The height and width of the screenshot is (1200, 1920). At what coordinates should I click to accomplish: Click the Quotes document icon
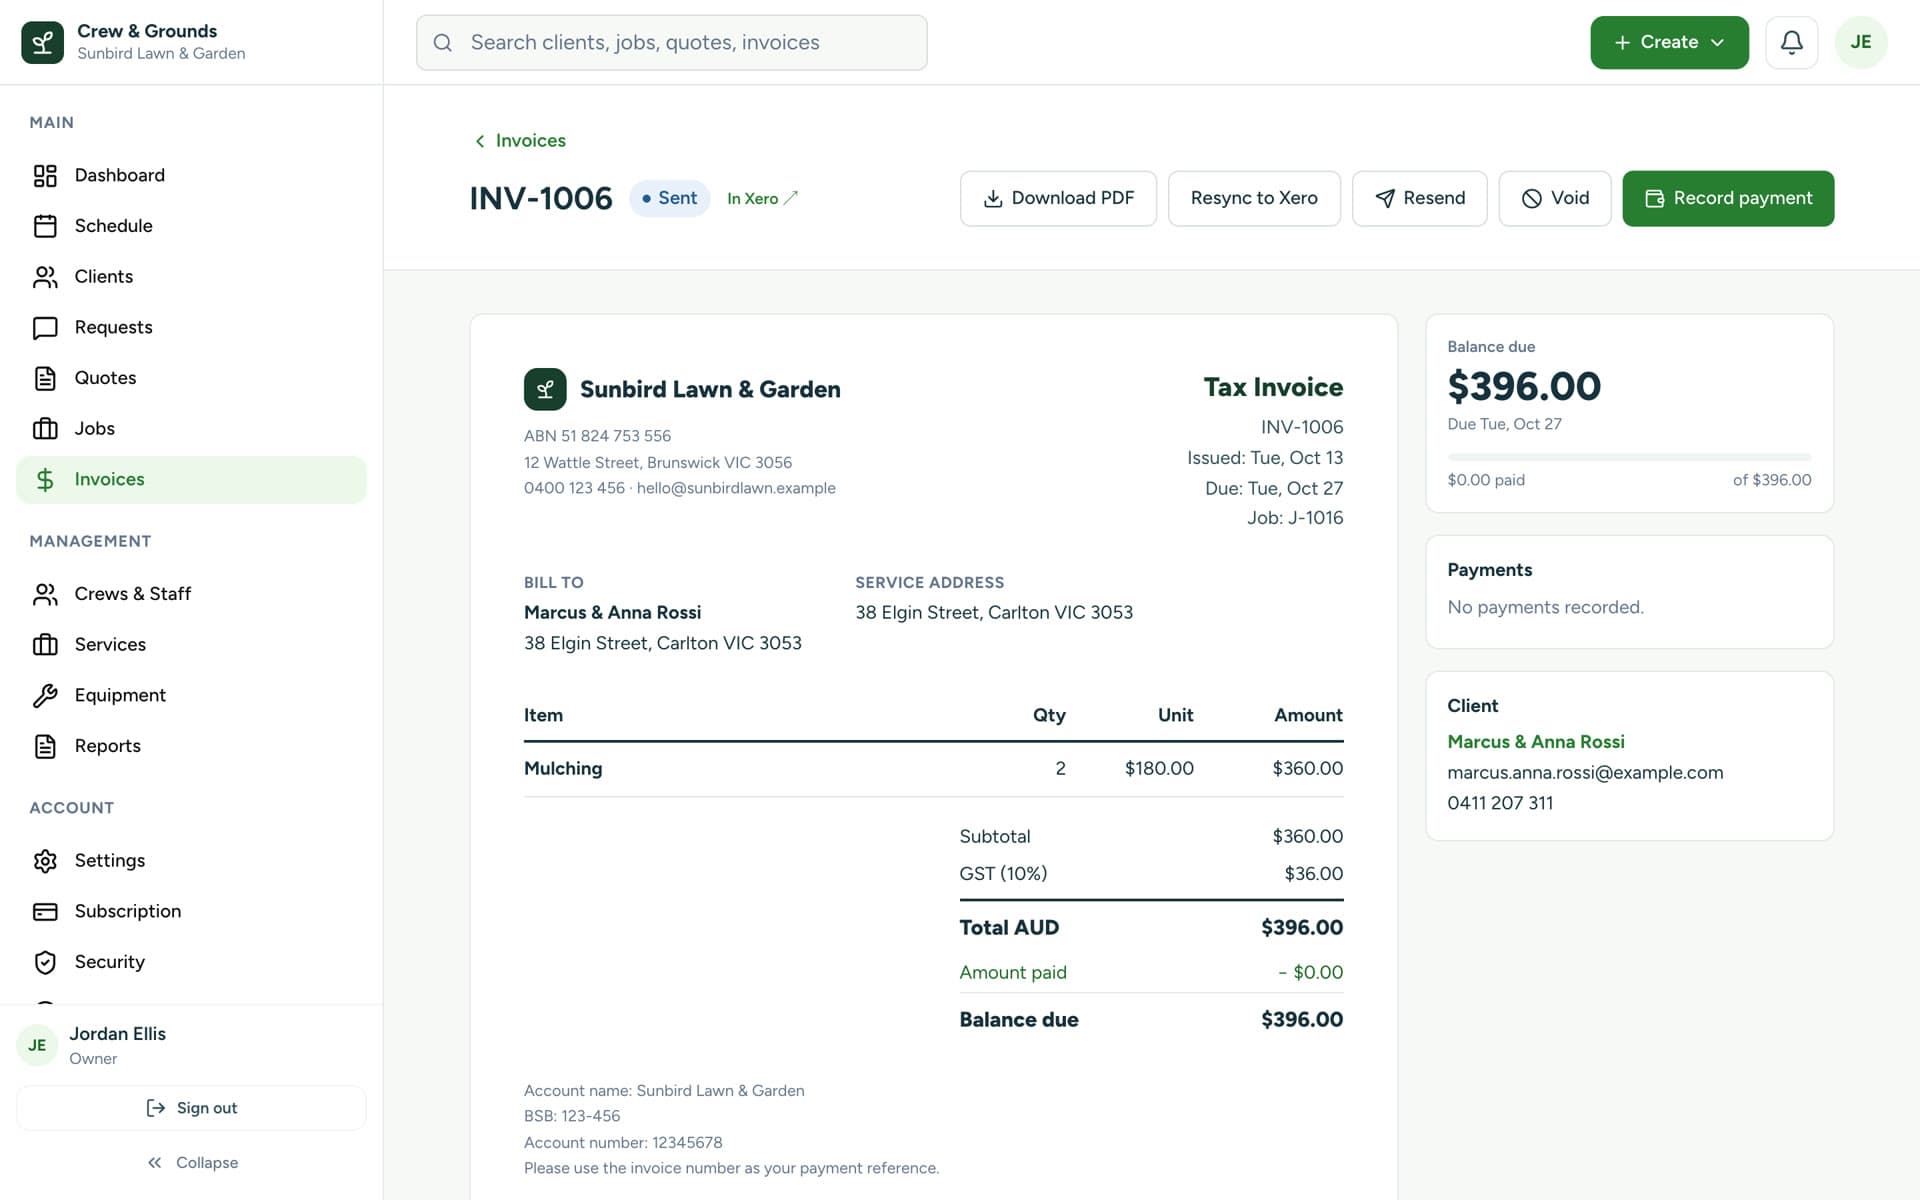pos(45,378)
